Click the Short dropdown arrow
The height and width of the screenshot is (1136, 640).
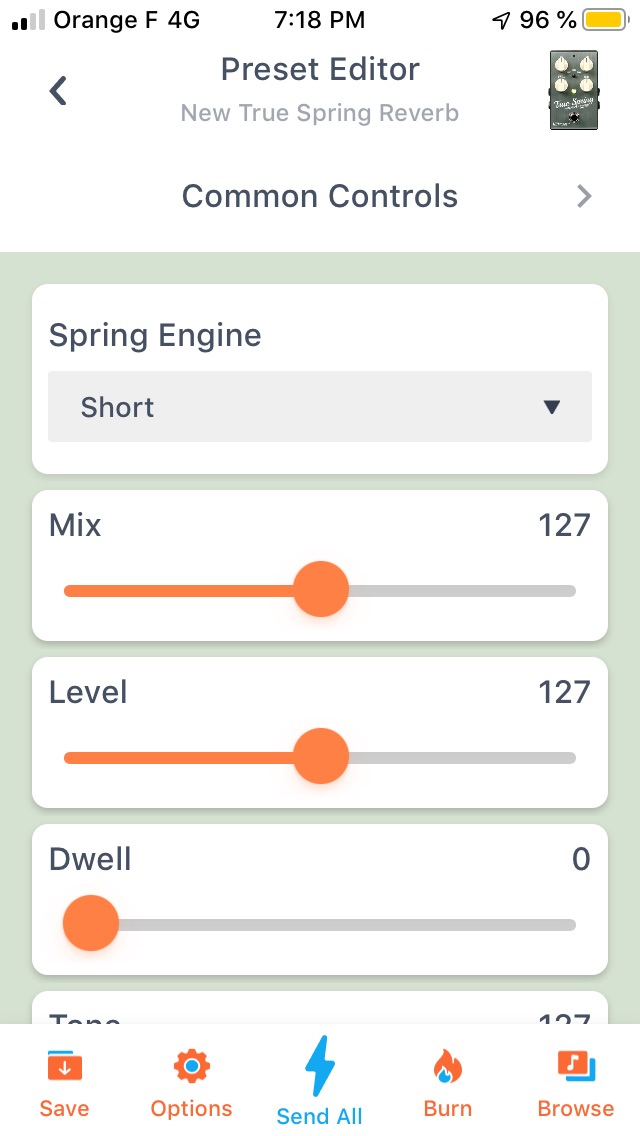551,407
